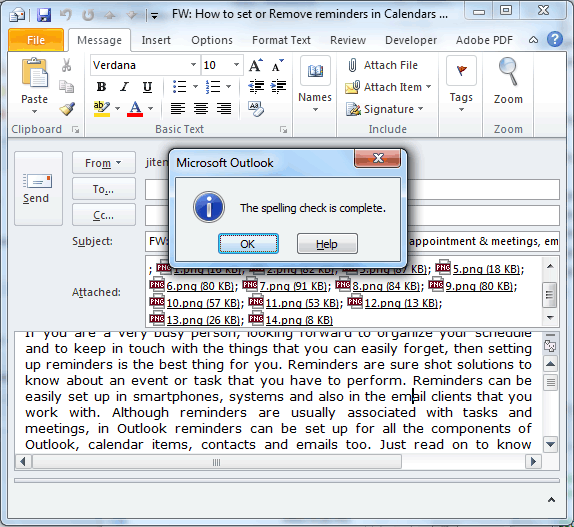Image resolution: width=574 pixels, height=527 pixels.
Task: Click the Save icon in quick access toolbar
Action: [44, 15]
